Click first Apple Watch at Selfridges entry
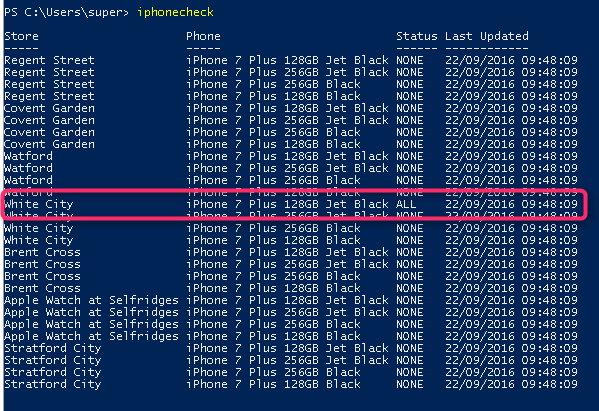The height and width of the screenshot is (411, 599). tap(91, 300)
